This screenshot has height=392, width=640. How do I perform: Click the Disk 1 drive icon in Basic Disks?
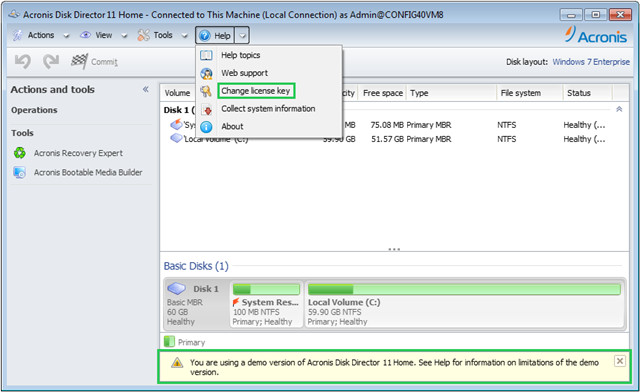177,289
